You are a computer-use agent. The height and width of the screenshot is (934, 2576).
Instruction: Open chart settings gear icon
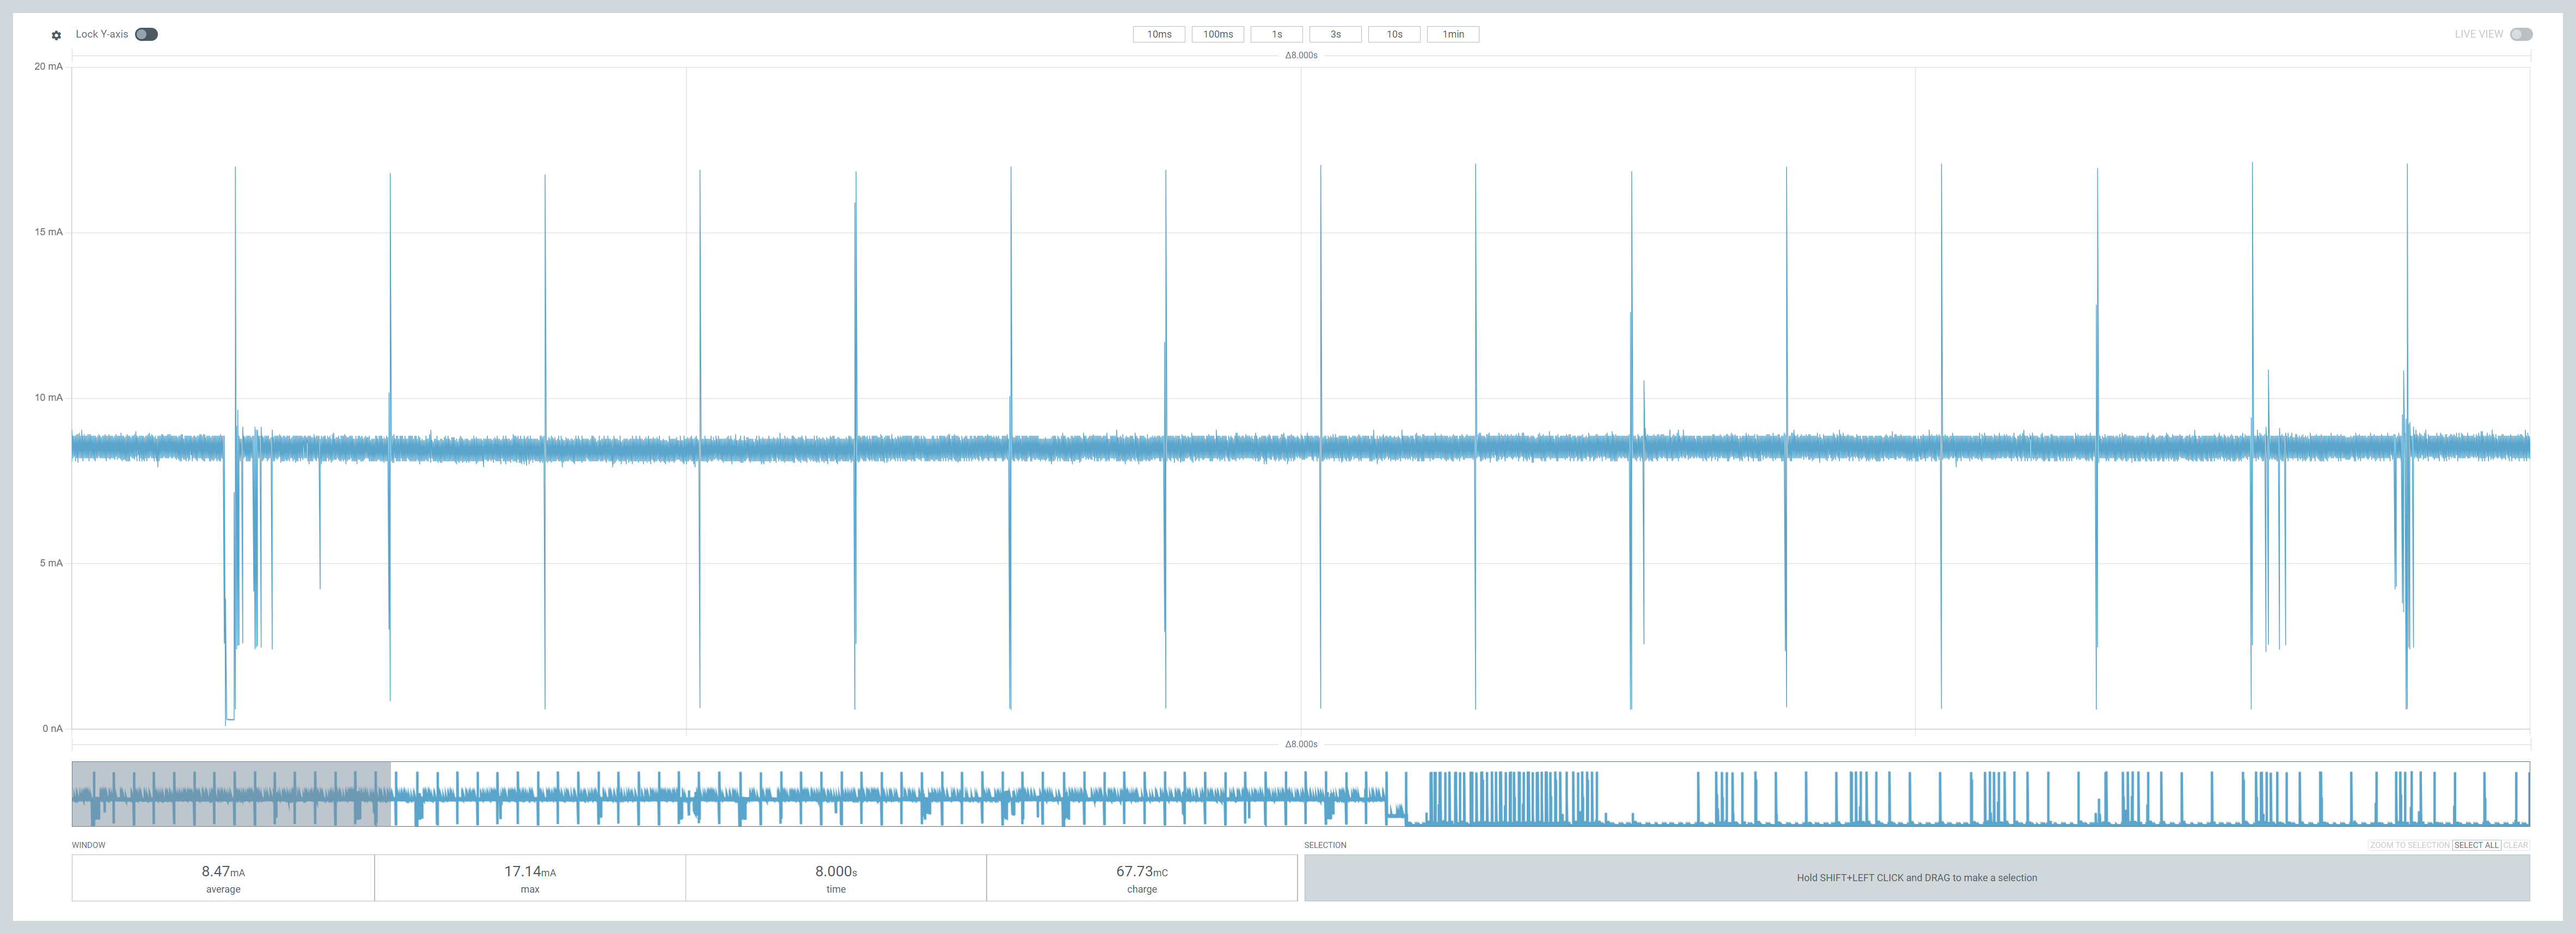click(56, 35)
